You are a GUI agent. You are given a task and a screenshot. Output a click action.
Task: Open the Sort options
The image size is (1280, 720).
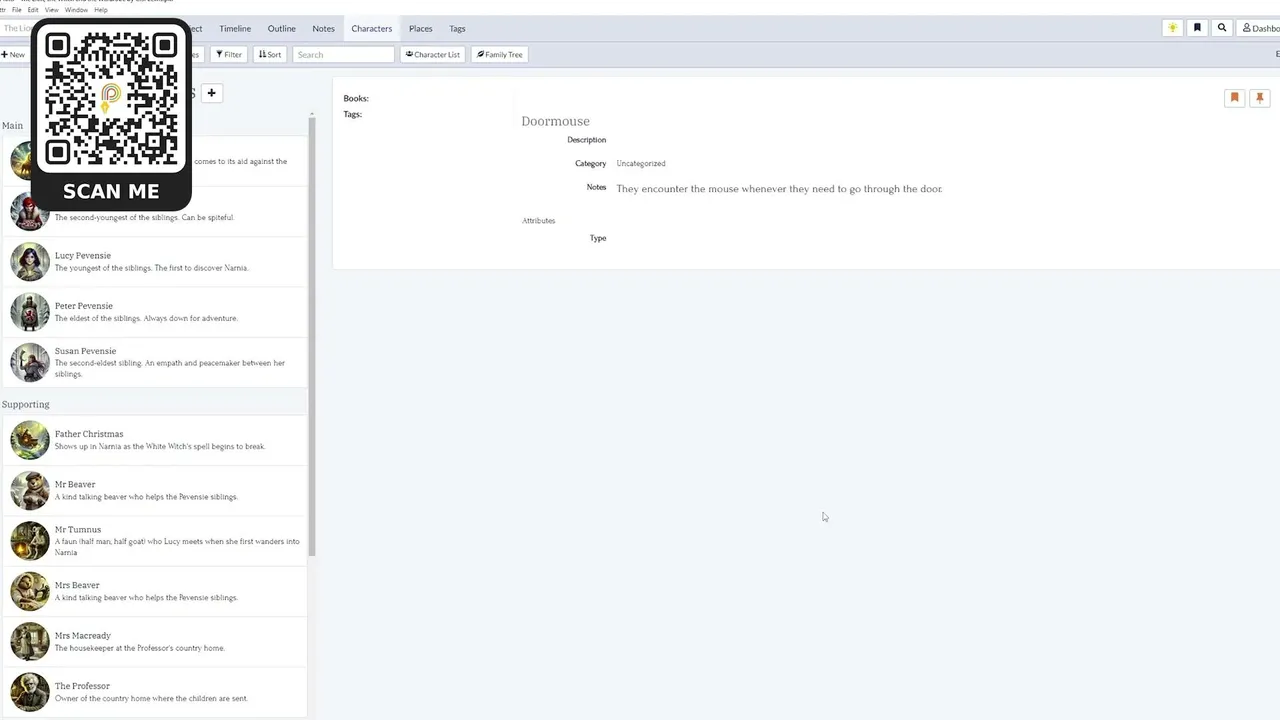270,55
